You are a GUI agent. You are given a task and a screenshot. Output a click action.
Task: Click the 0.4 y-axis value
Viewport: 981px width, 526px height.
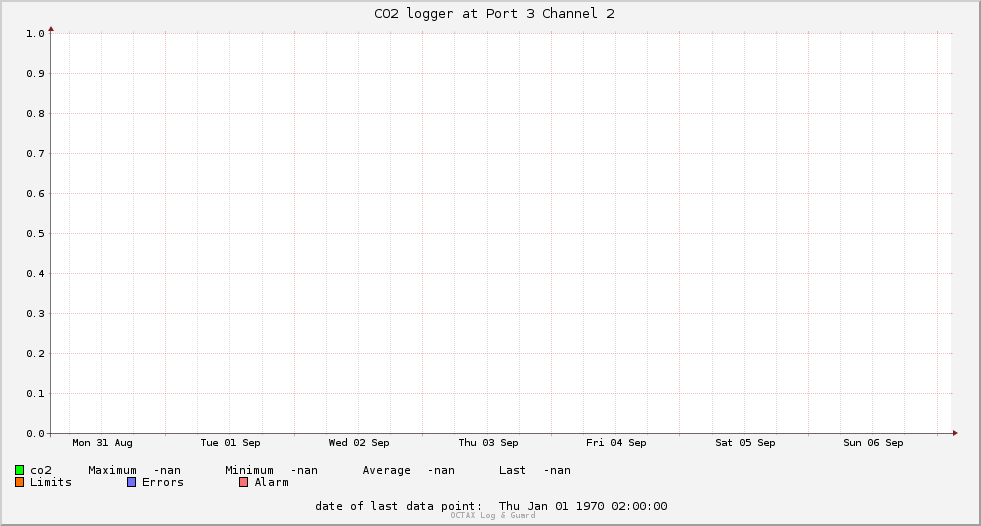(x=35, y=274)
